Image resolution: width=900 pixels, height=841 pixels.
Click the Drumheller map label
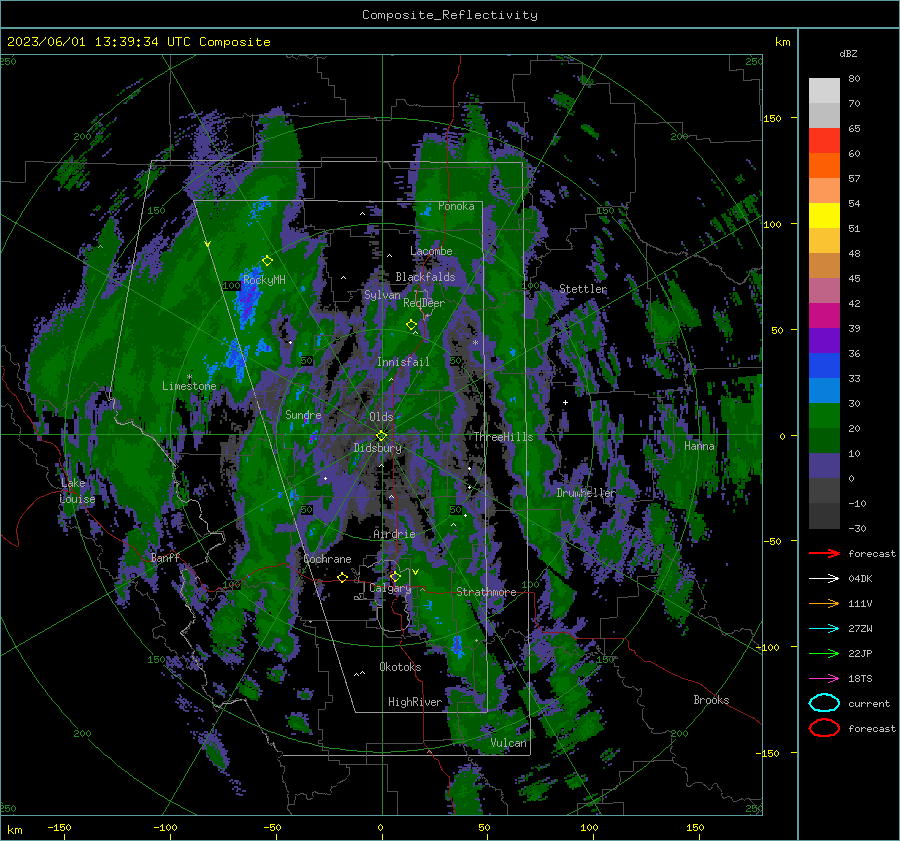point(586,493)
